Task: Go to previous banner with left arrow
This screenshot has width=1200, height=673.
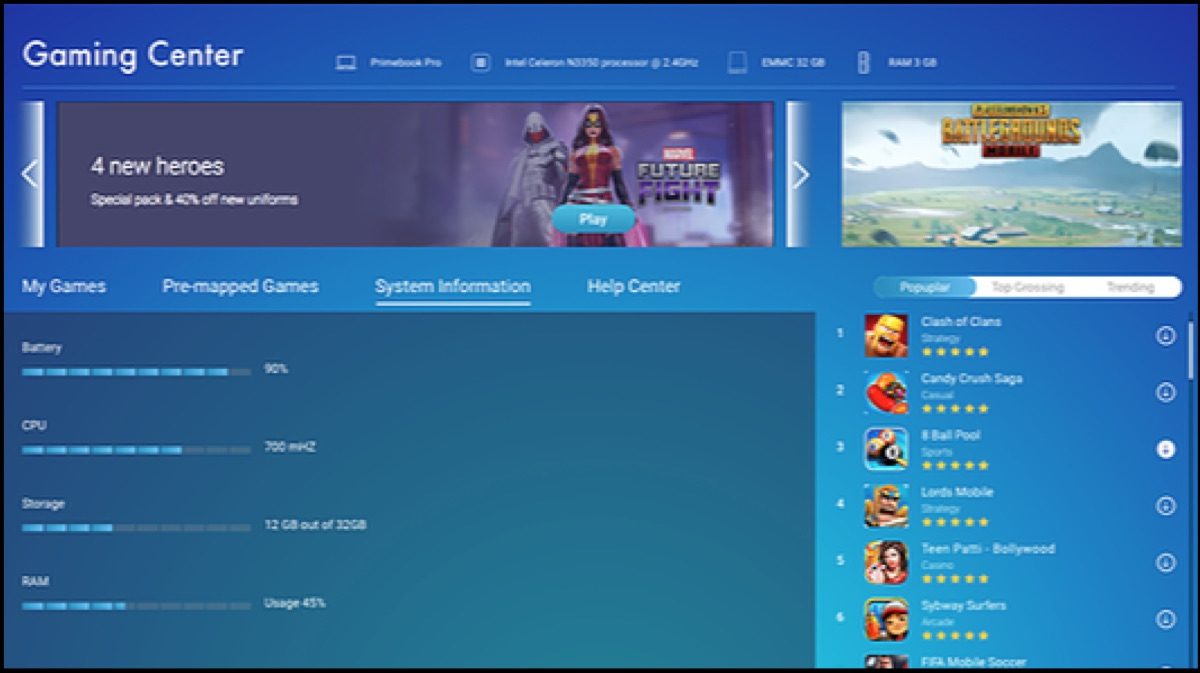Action: coord(30,174)
